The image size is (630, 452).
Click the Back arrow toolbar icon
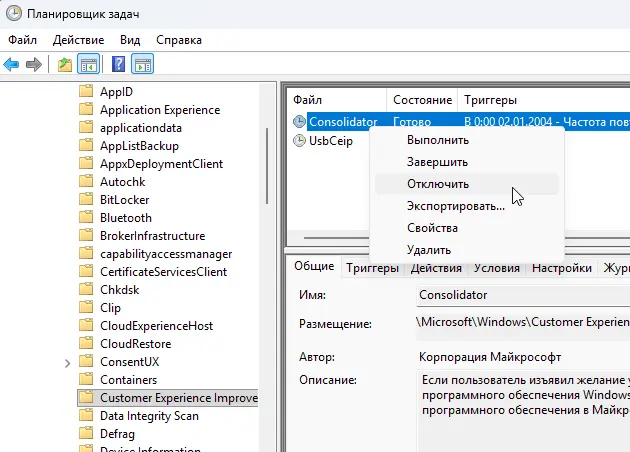click(12, 65)
